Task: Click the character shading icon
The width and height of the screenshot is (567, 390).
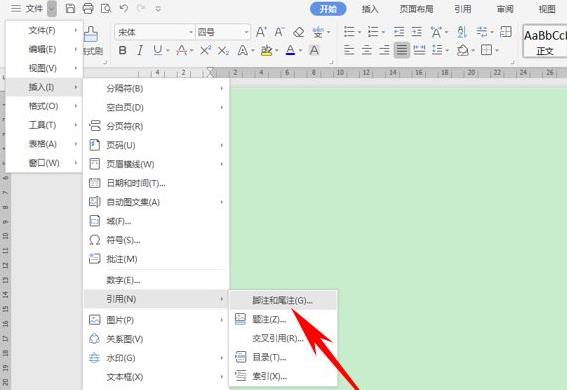Action: coord(314,50)
